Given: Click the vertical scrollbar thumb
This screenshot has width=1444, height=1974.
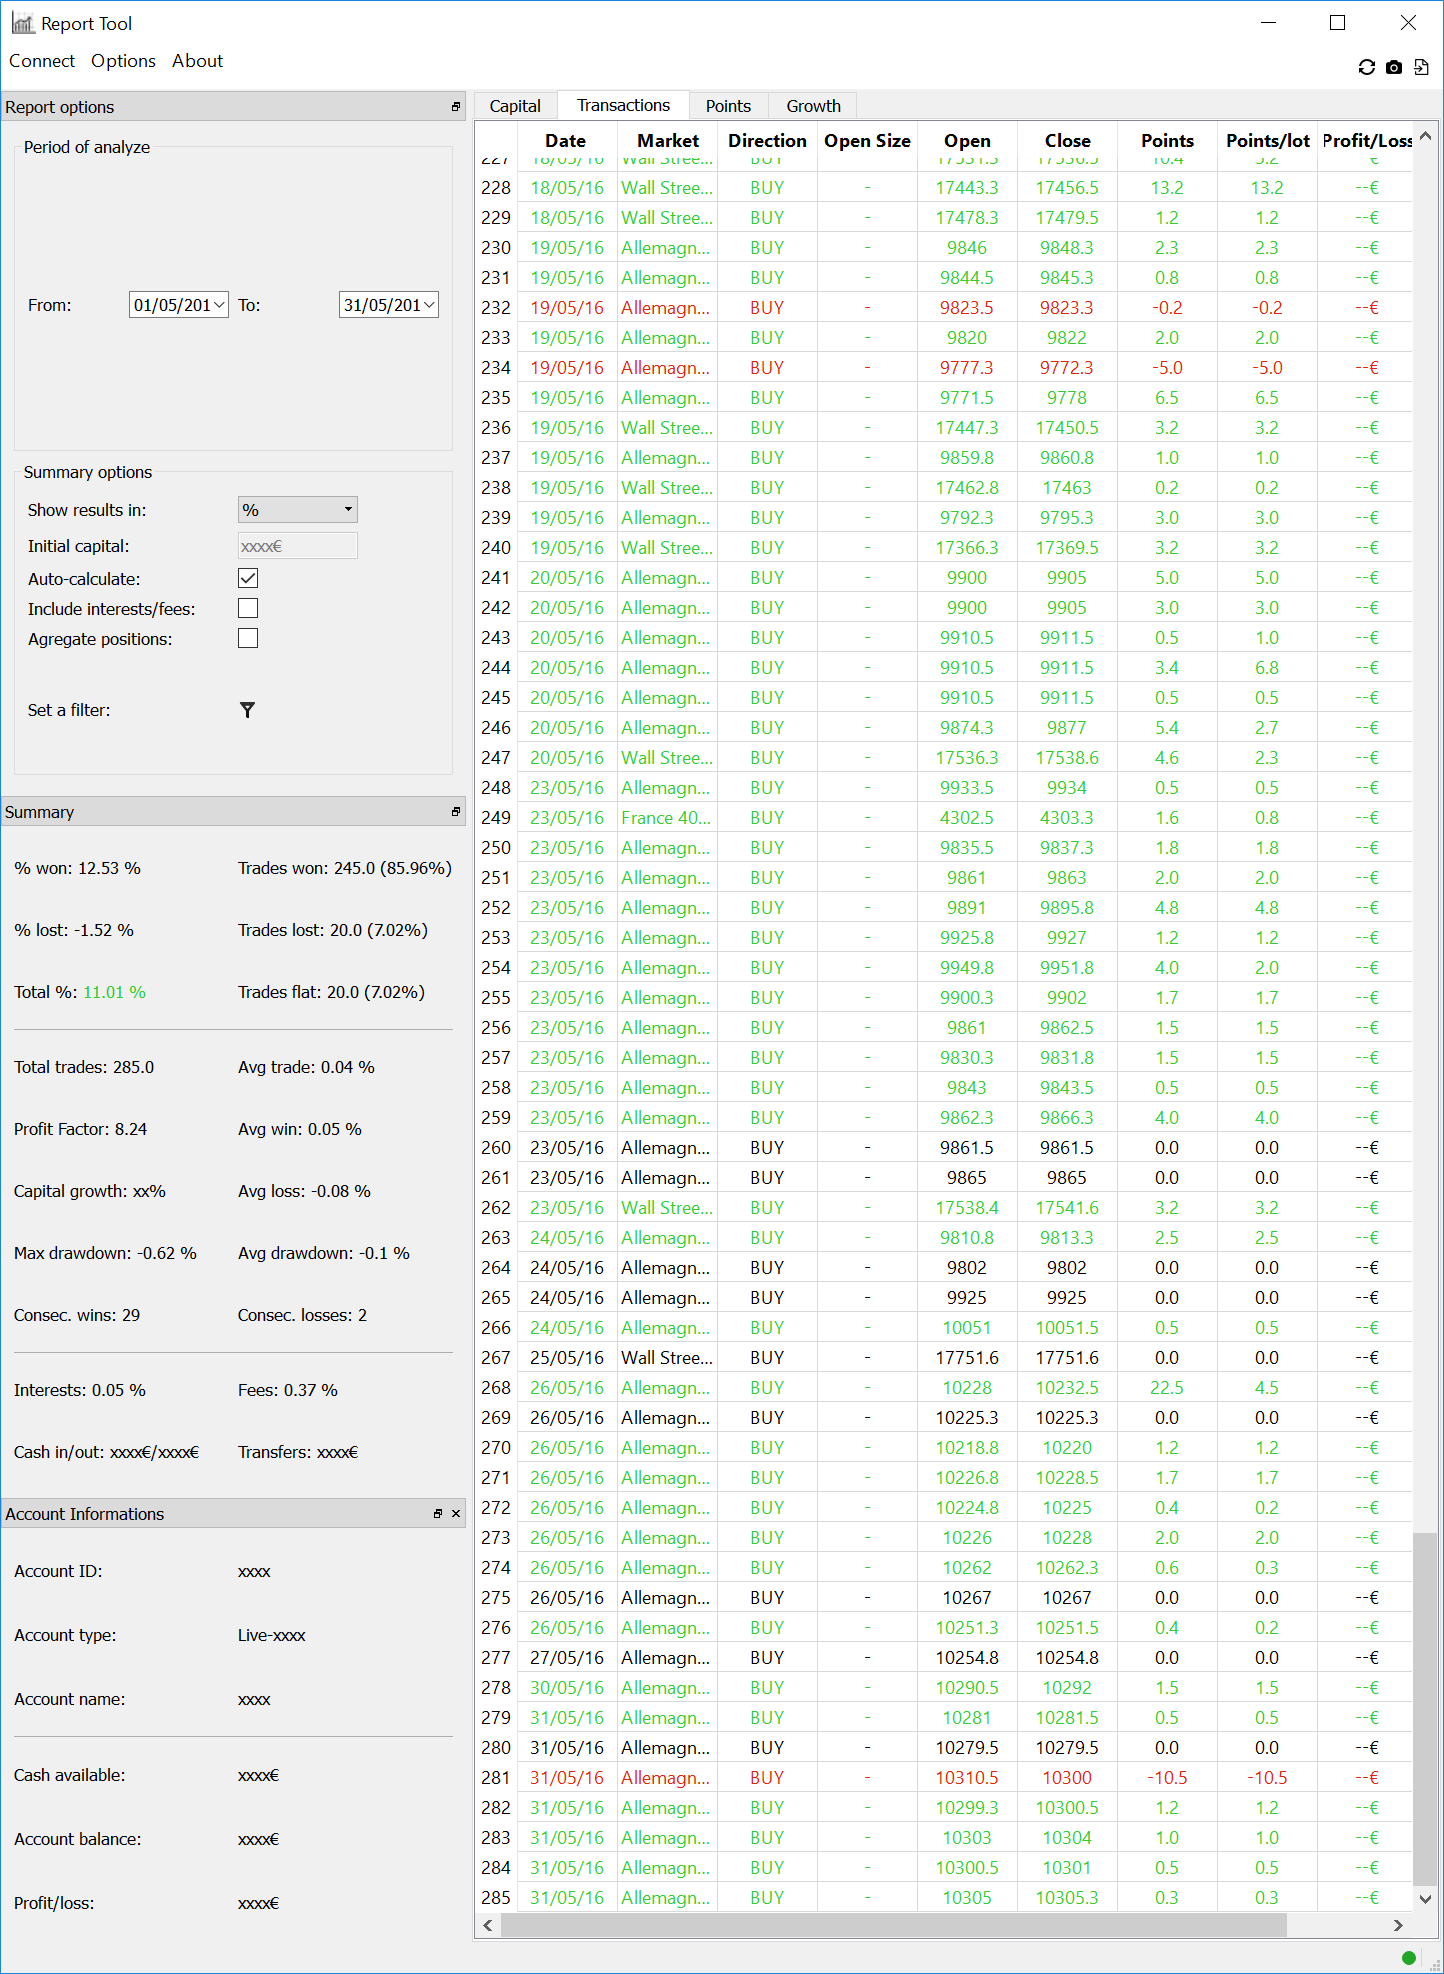Looking at the screenshot, I should [1426, 1709].
